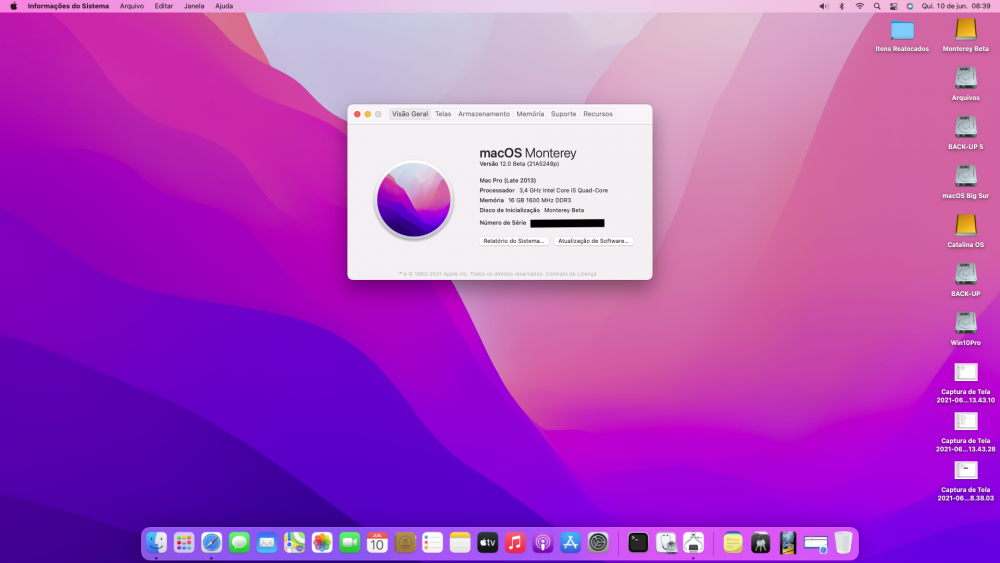Open Music in the Dock

point(515,543)
